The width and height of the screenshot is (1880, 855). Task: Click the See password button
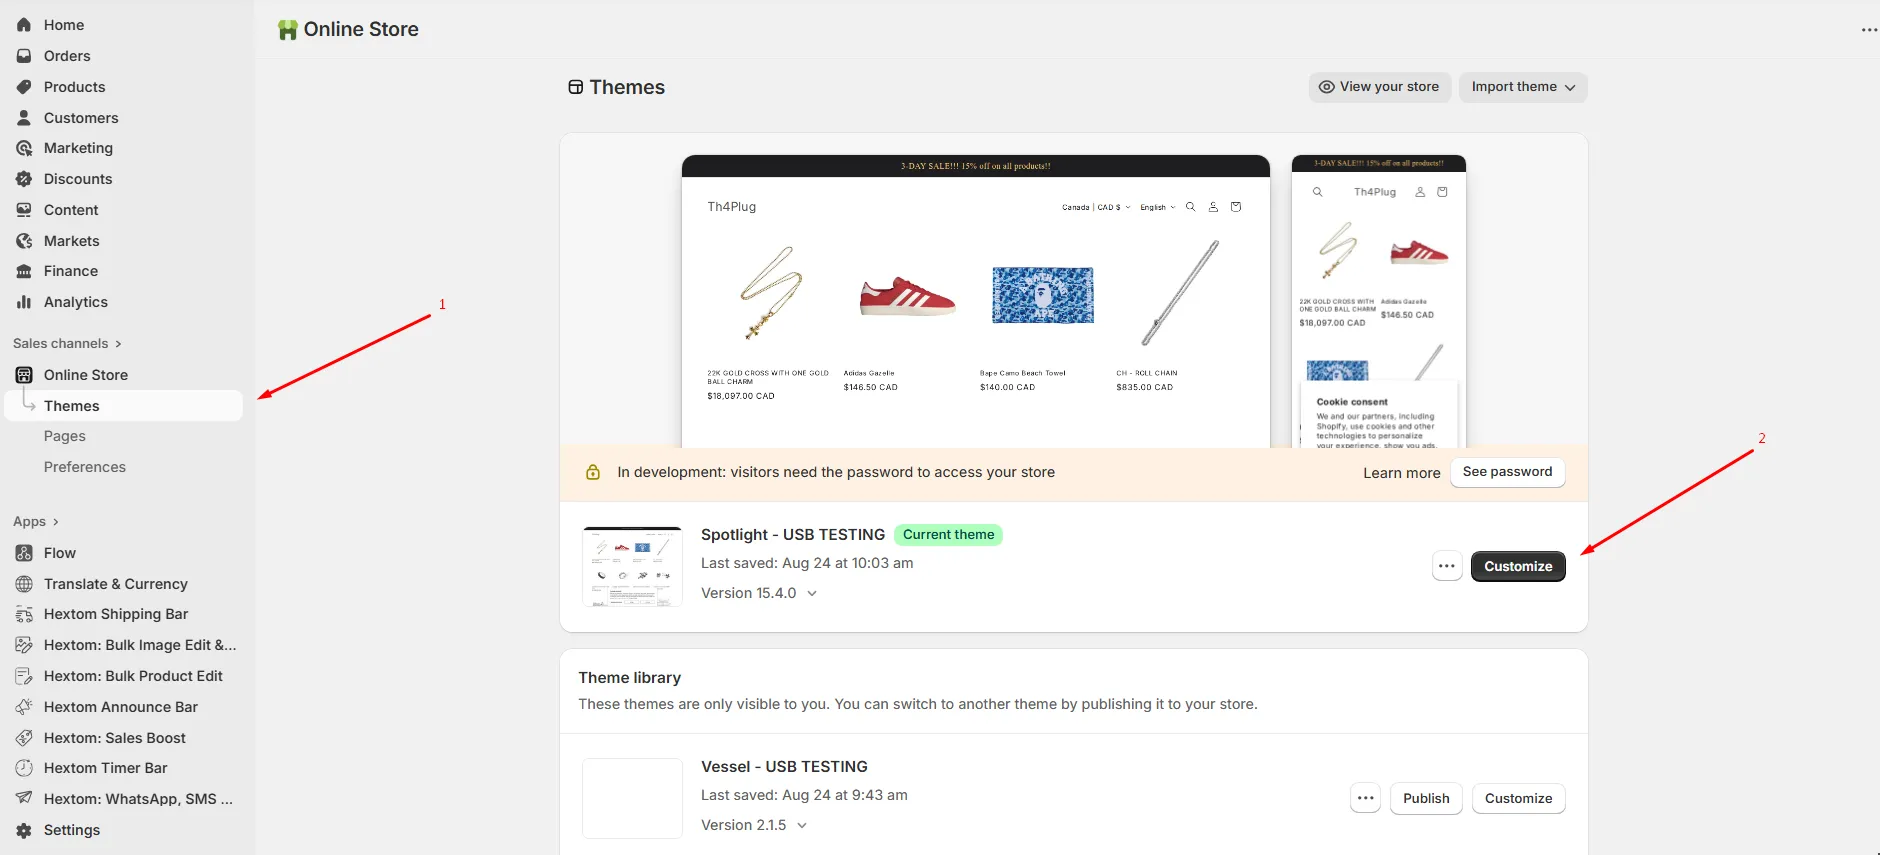(1507, 472)
